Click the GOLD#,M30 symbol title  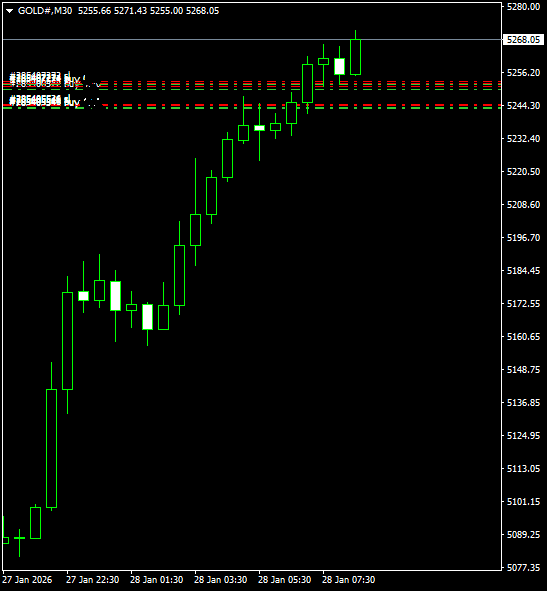[x=45, y=11]
